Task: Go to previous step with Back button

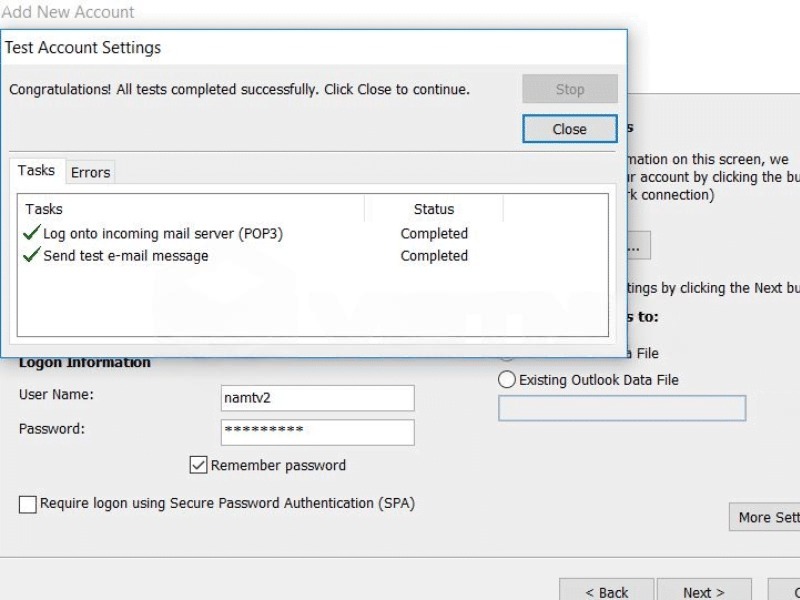Action: 606,592
